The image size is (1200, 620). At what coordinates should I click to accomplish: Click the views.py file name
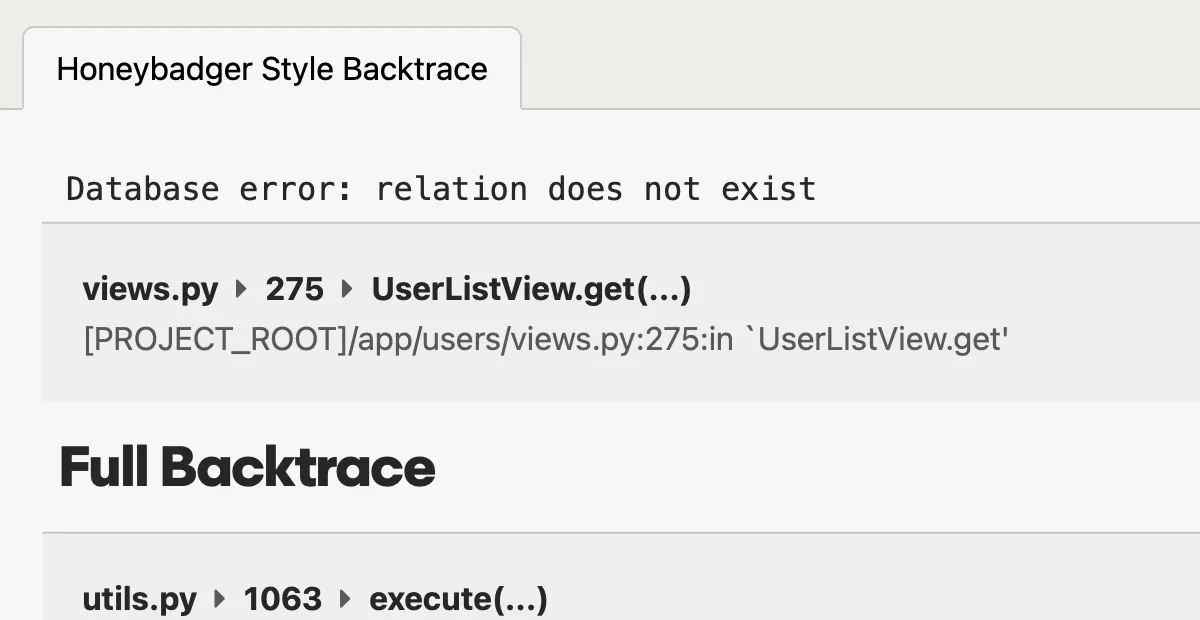[150, 289]
